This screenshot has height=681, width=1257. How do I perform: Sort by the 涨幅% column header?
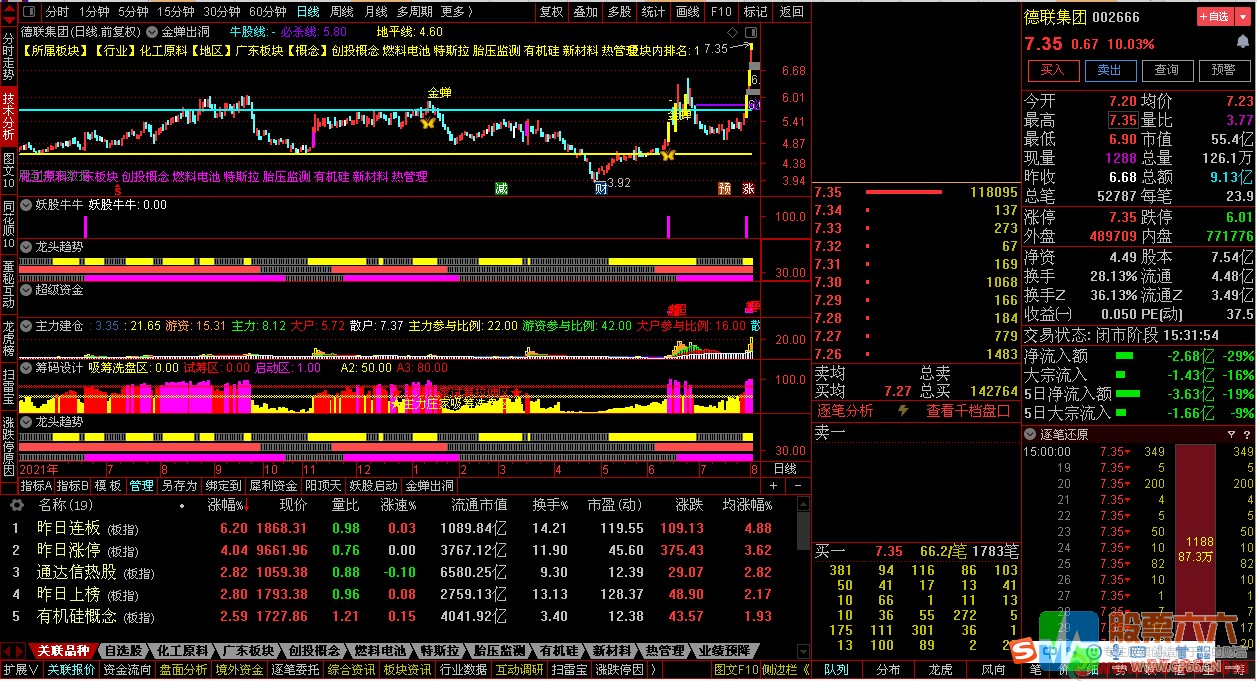(x=229, y=505)
